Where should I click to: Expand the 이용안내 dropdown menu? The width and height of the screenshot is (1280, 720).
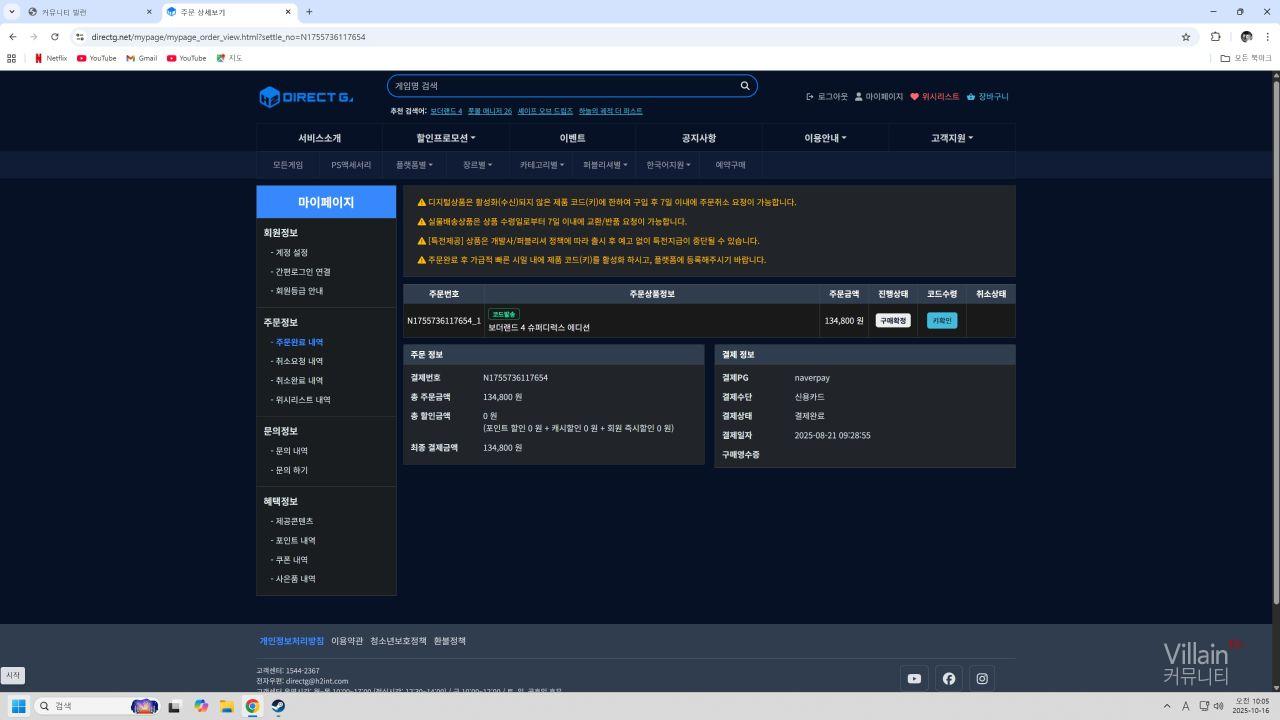coord(825,138)
